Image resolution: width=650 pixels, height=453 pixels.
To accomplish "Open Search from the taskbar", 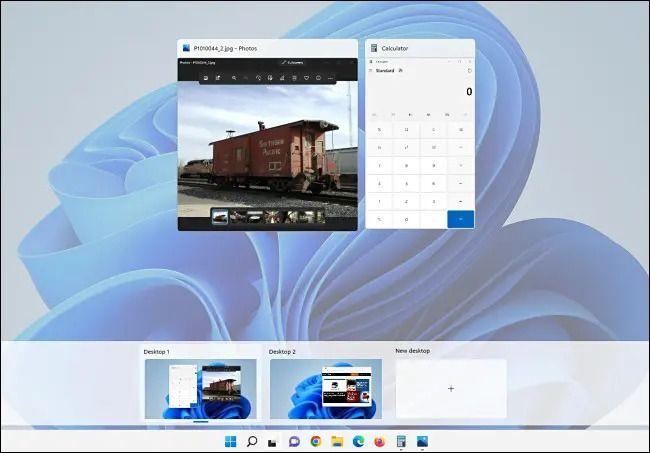I will (x=252, y=441).
